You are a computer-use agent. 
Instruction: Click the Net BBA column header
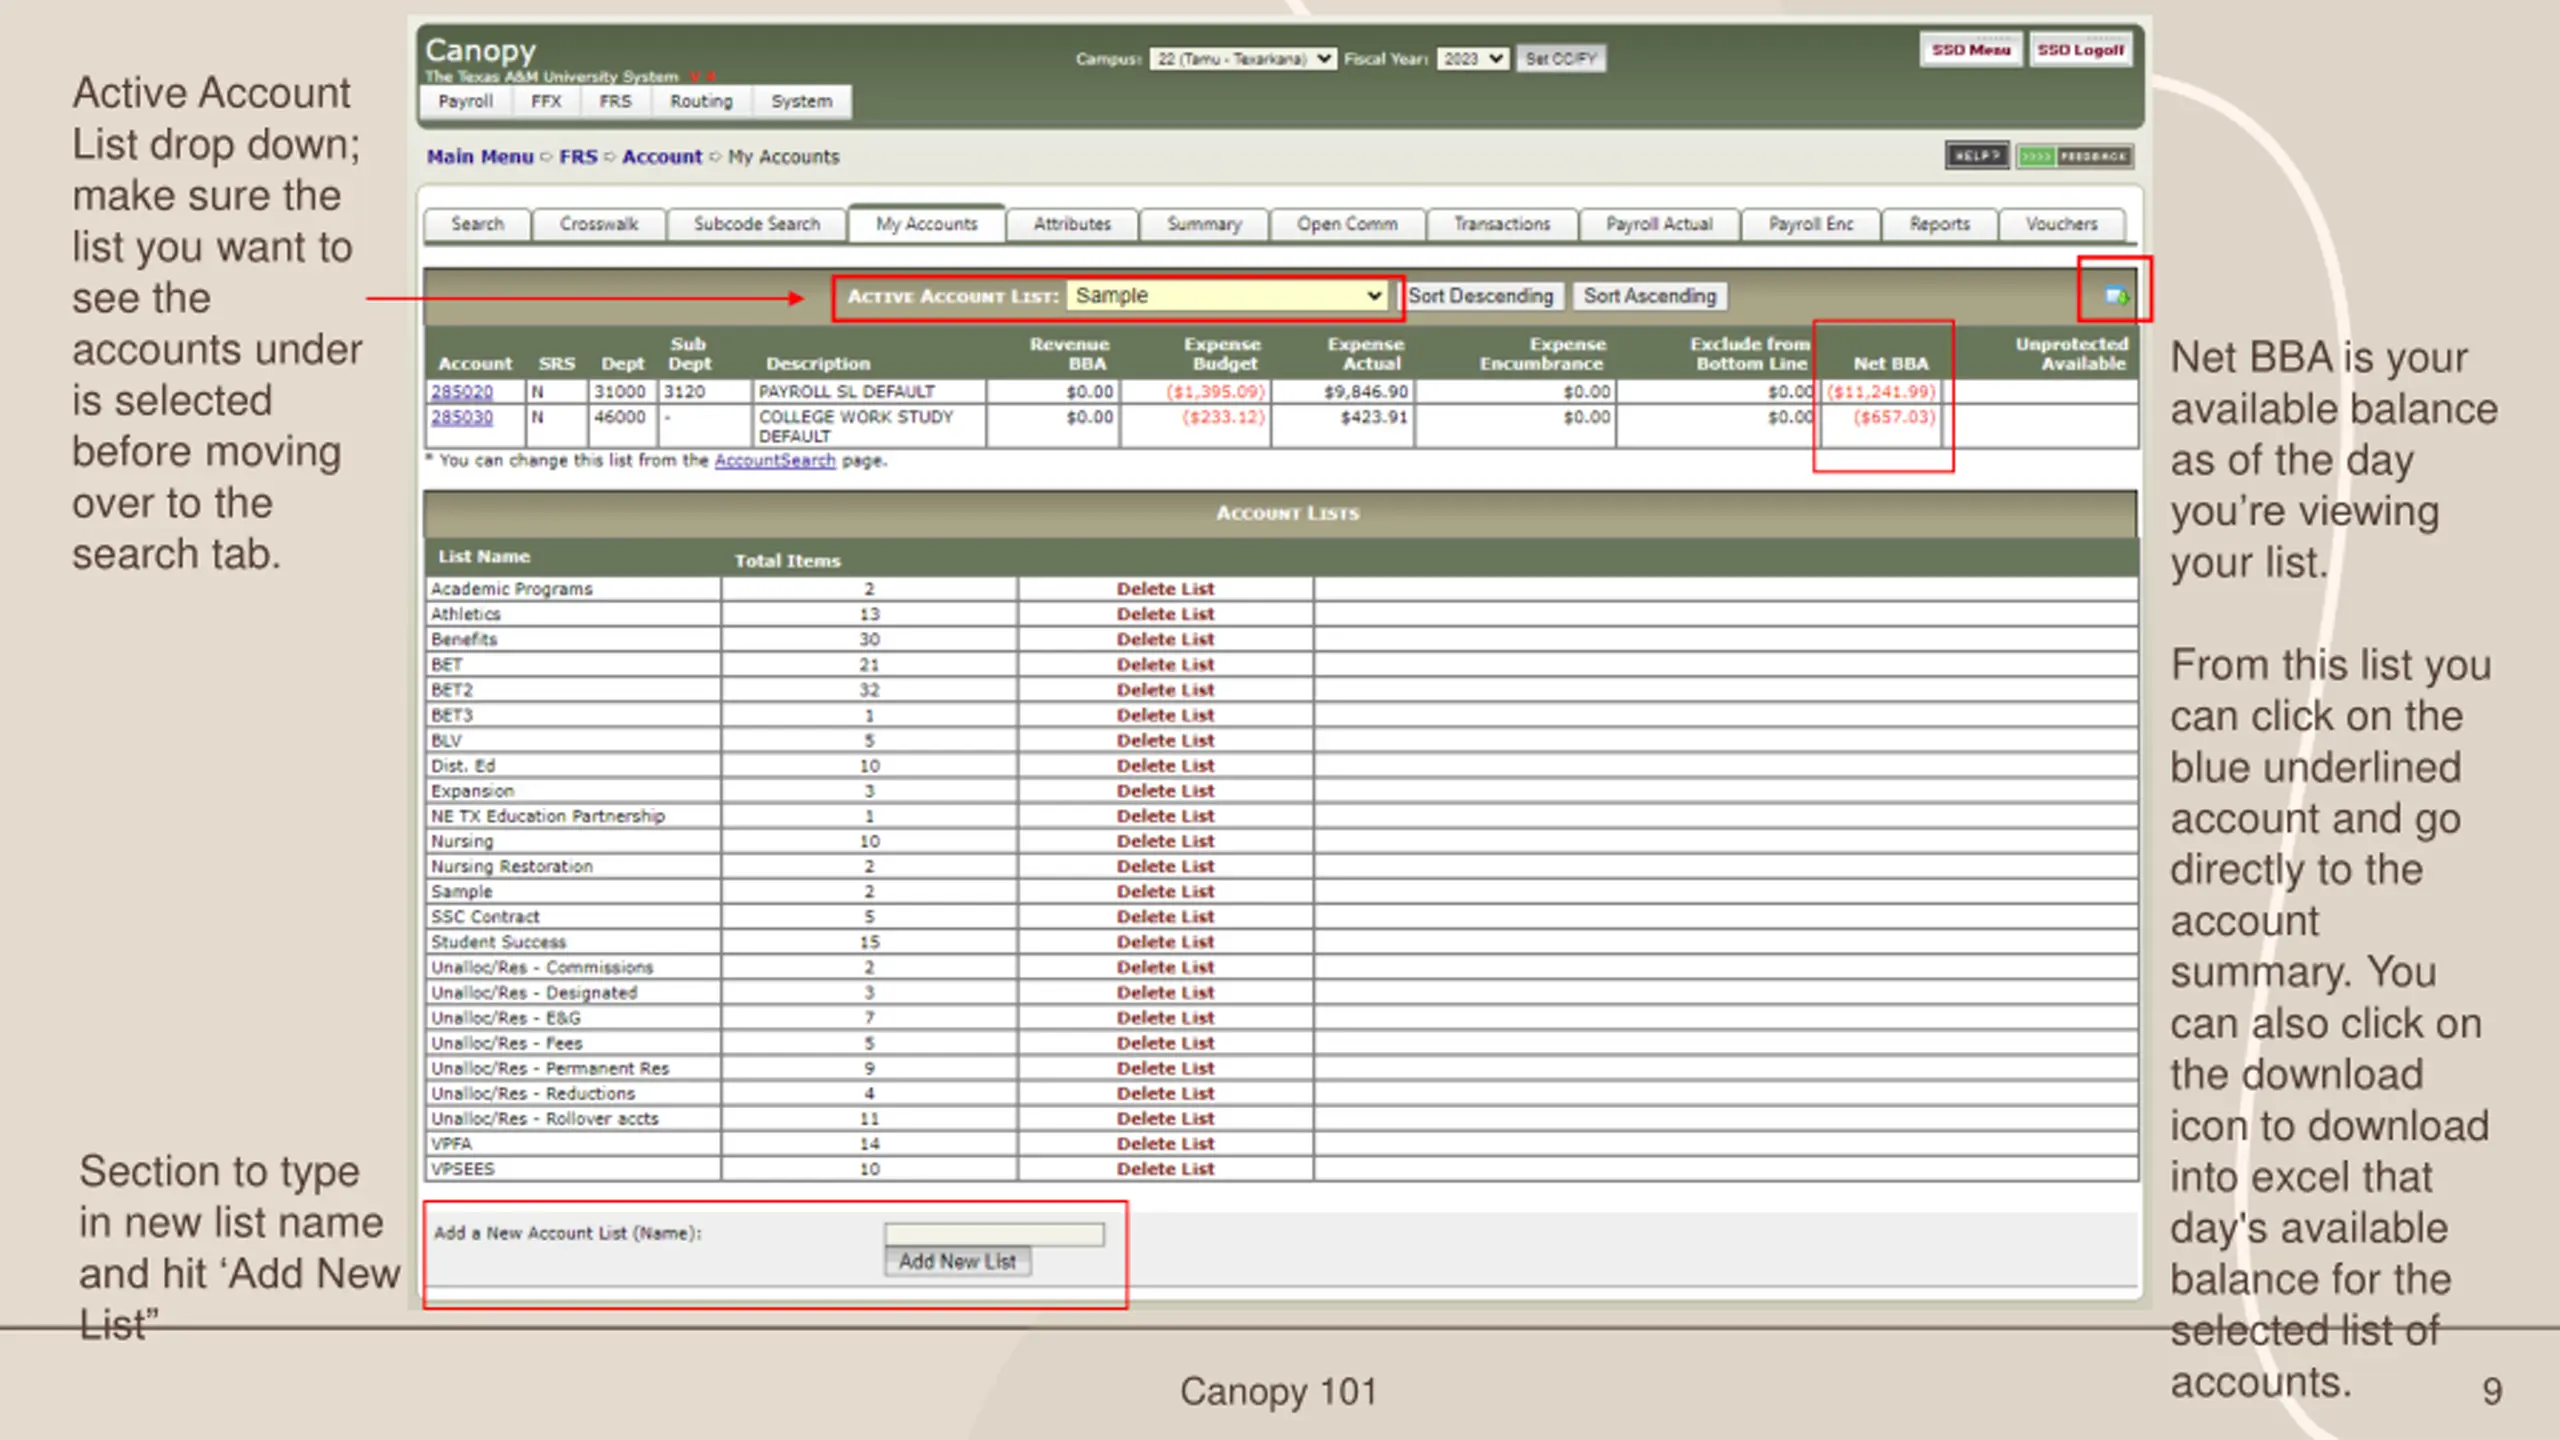(1890, 364)
